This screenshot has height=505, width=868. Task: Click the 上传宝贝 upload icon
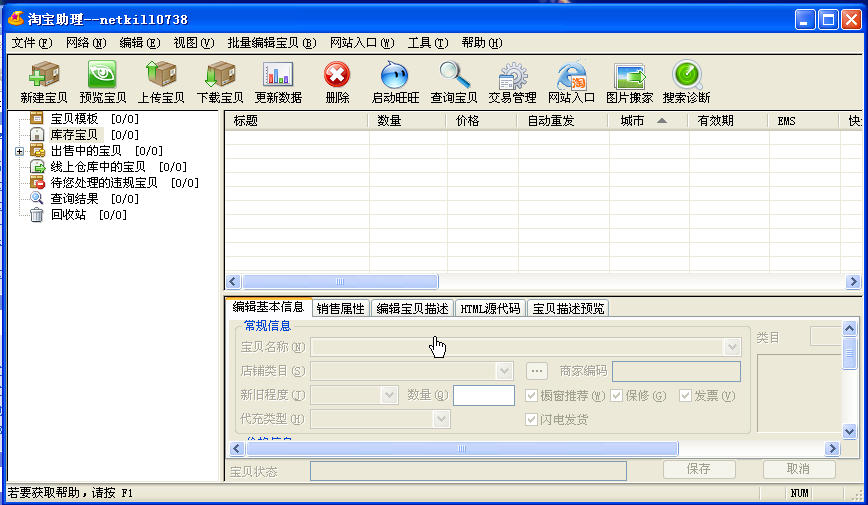161,75
